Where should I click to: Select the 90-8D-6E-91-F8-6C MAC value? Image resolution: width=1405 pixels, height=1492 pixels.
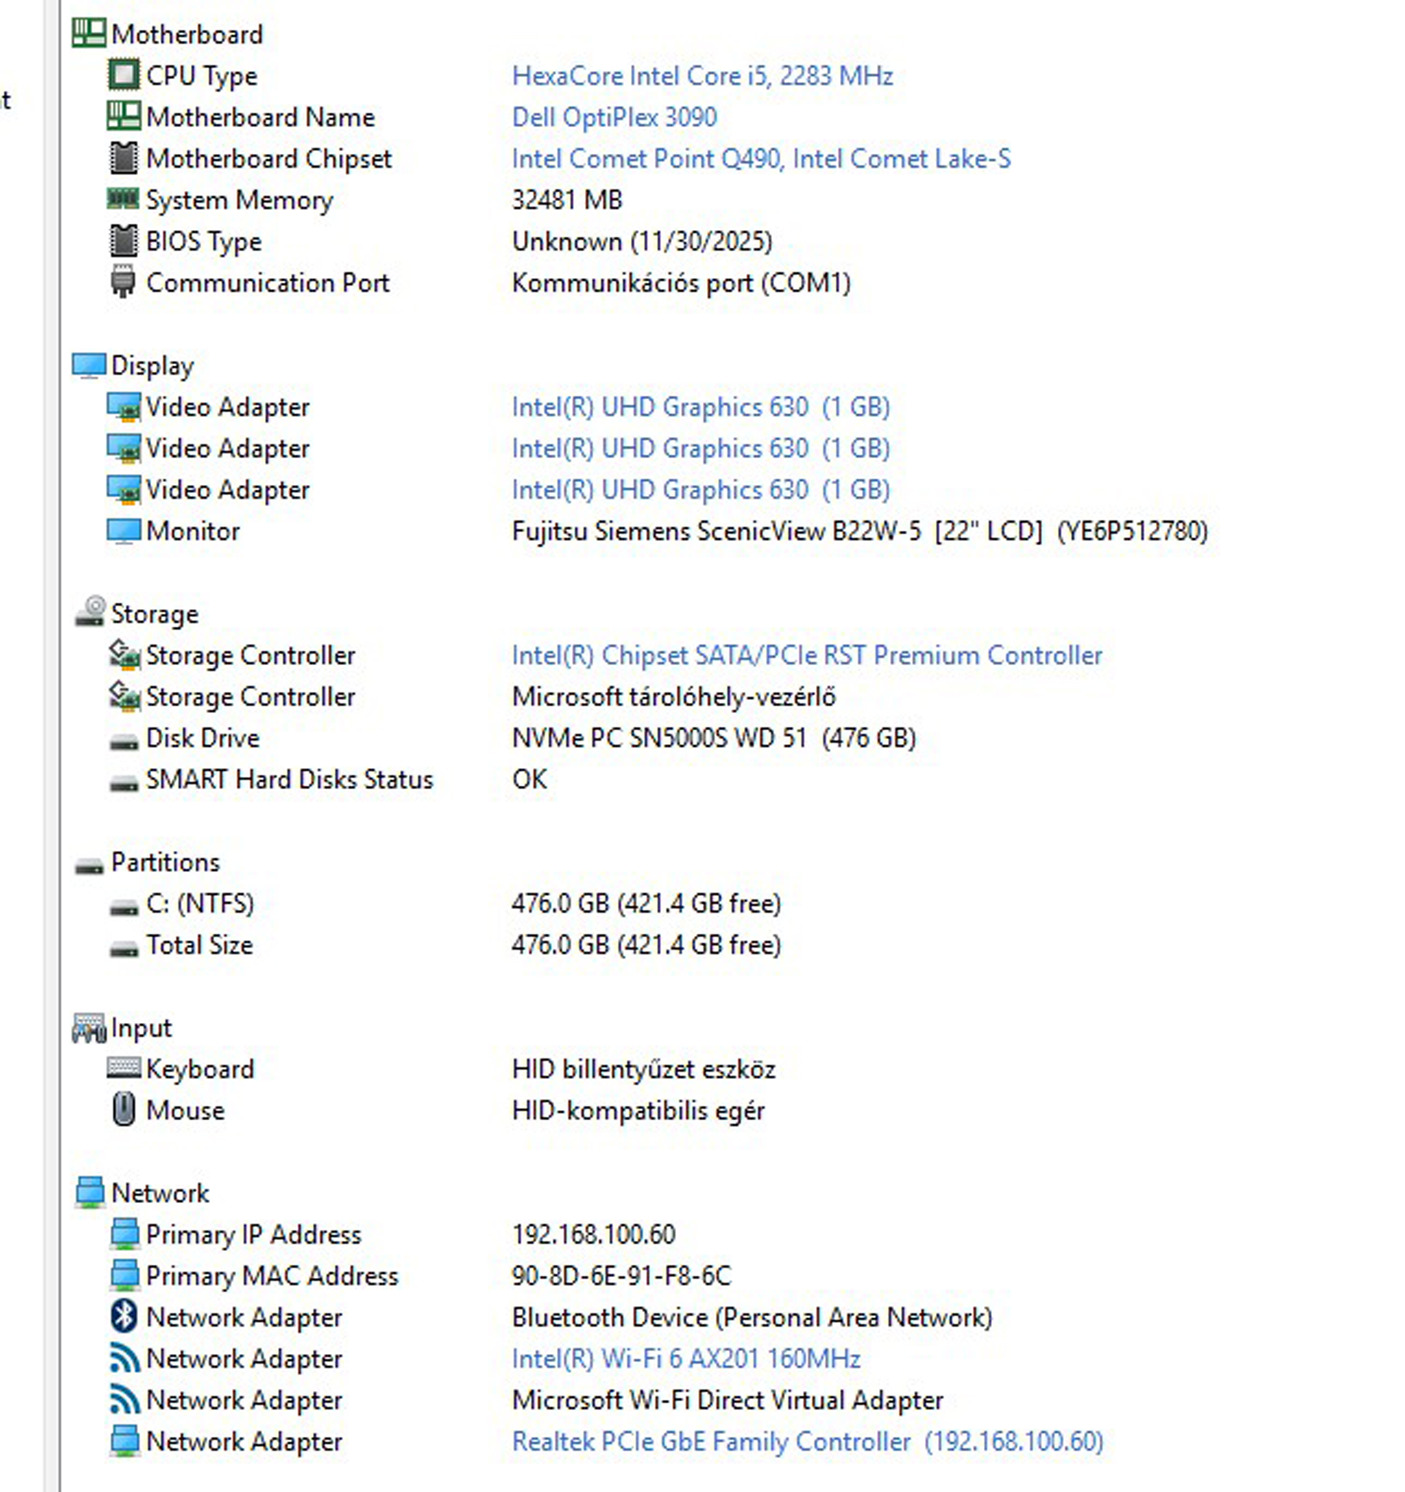point(621,1276)
